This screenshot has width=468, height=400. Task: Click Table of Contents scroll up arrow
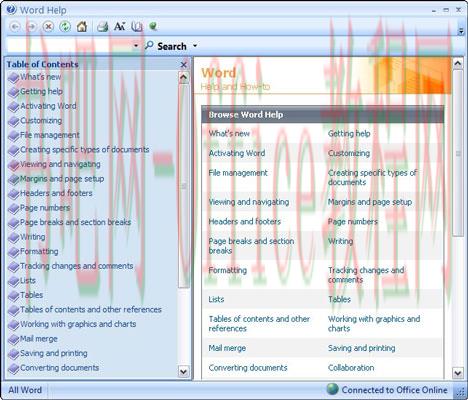tap(184, 78)
